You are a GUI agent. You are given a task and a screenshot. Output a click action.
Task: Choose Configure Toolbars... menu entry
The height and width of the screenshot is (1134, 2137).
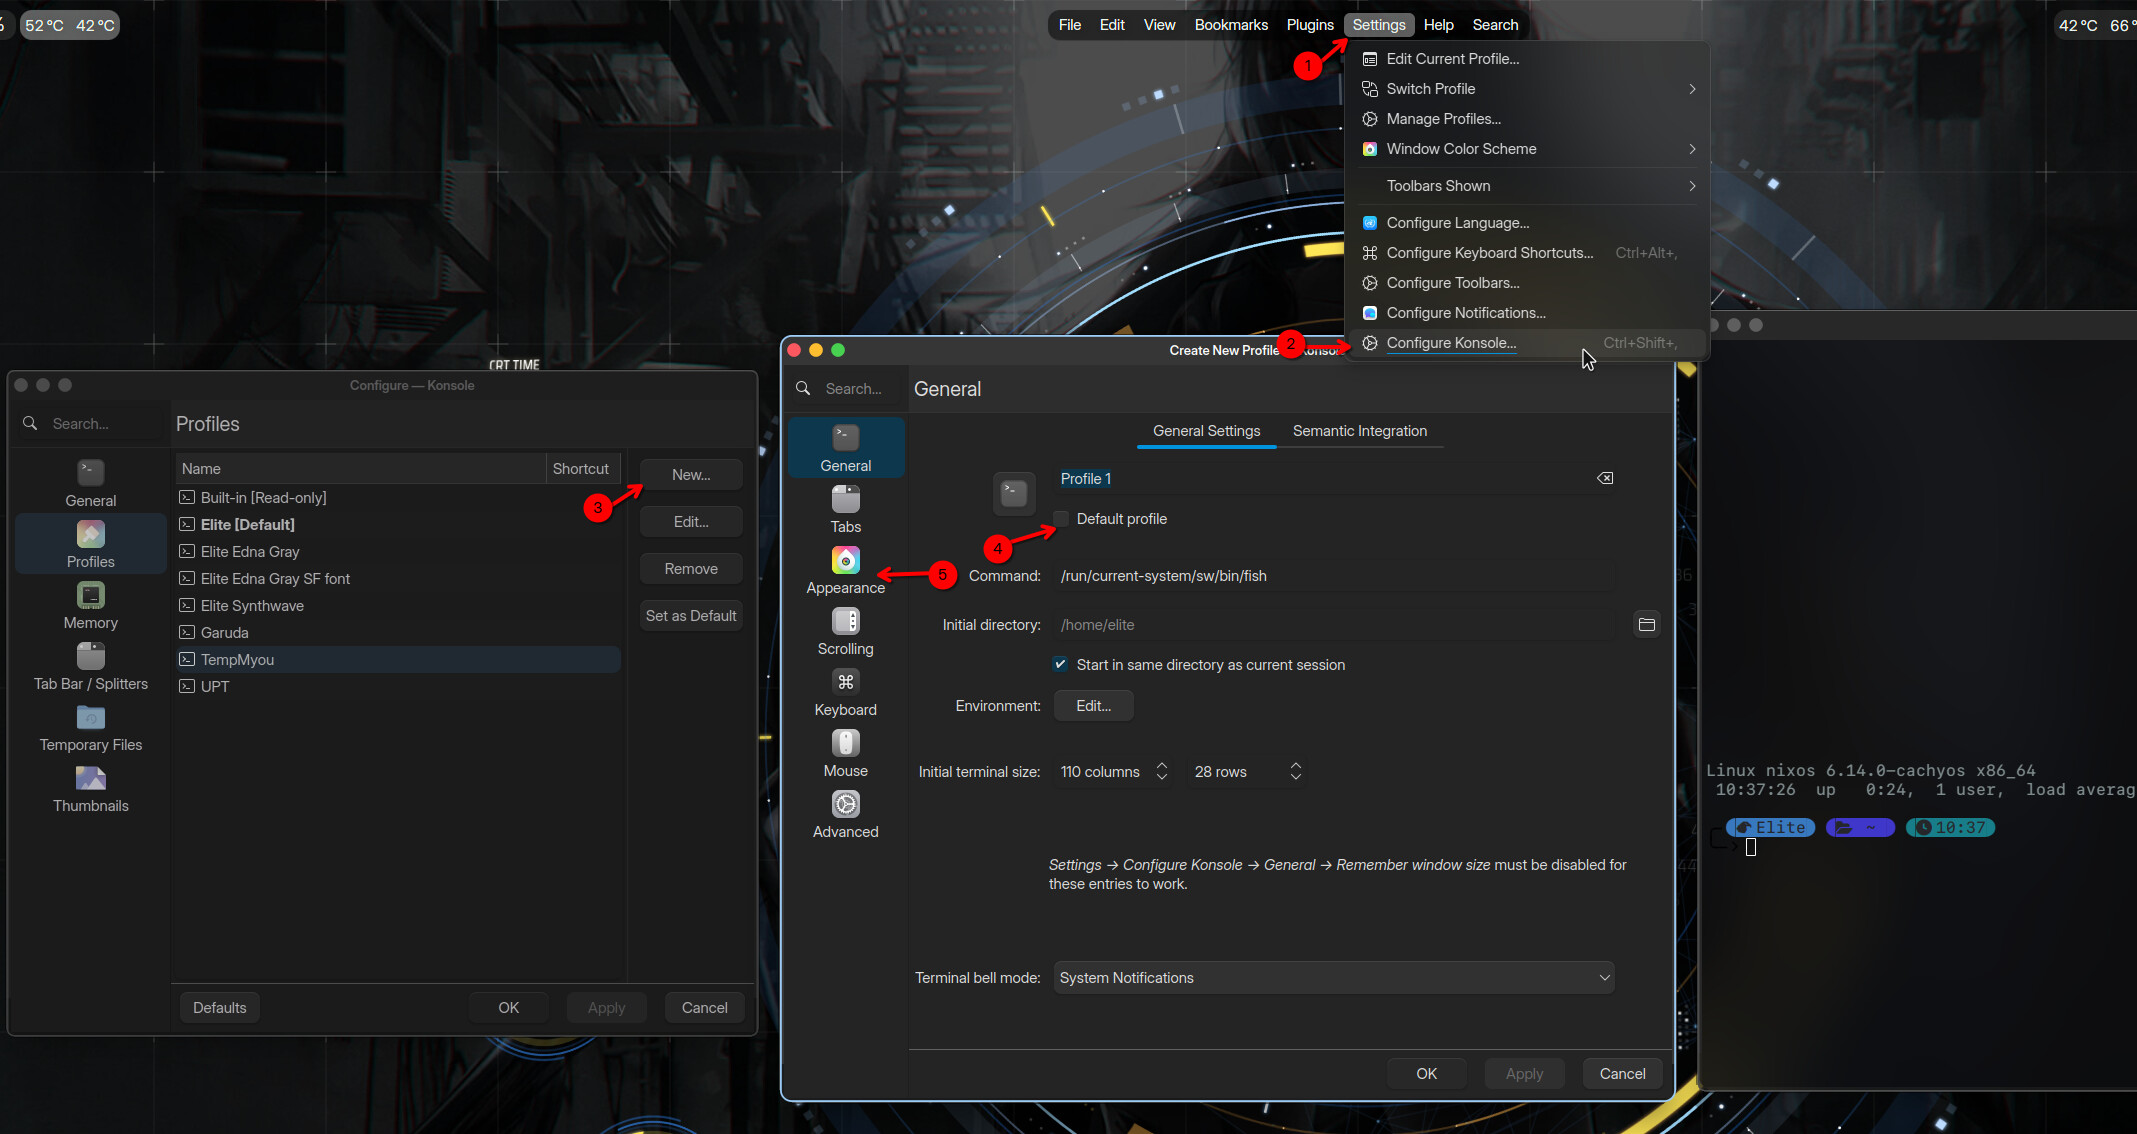click(x=1526, y=283)
